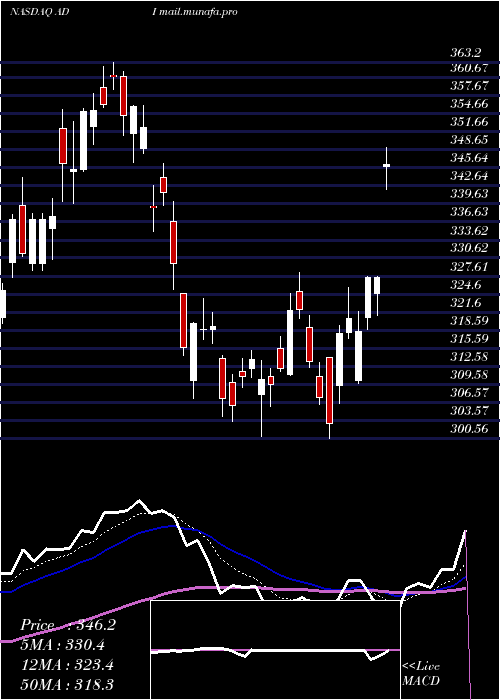Click the 318.59 price axis label
The width and height of the screenshot is (500, 700).
(468, 321)
